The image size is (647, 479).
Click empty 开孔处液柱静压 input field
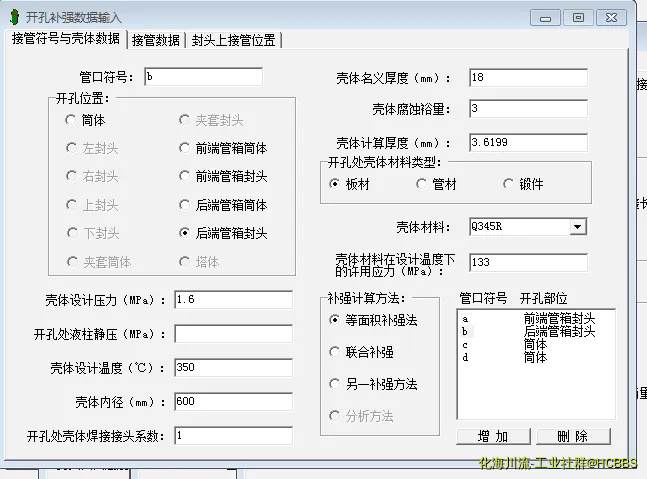[234, 334]
